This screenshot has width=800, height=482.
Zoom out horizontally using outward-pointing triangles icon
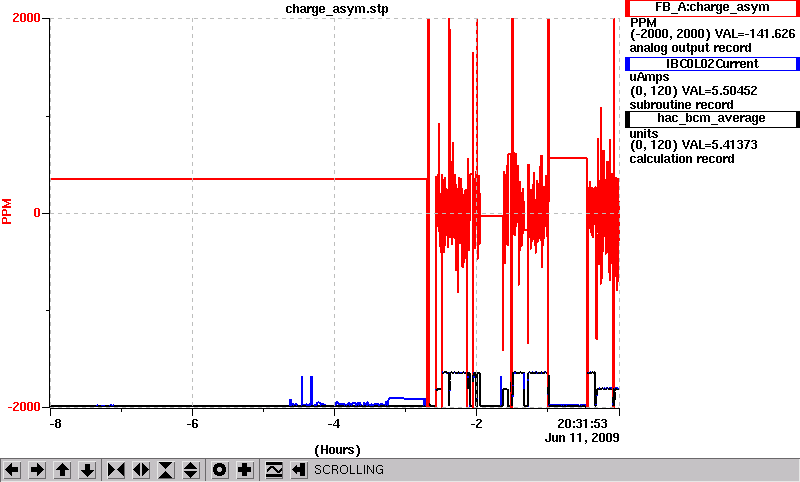pyautogui.click(x=141, y=470)
